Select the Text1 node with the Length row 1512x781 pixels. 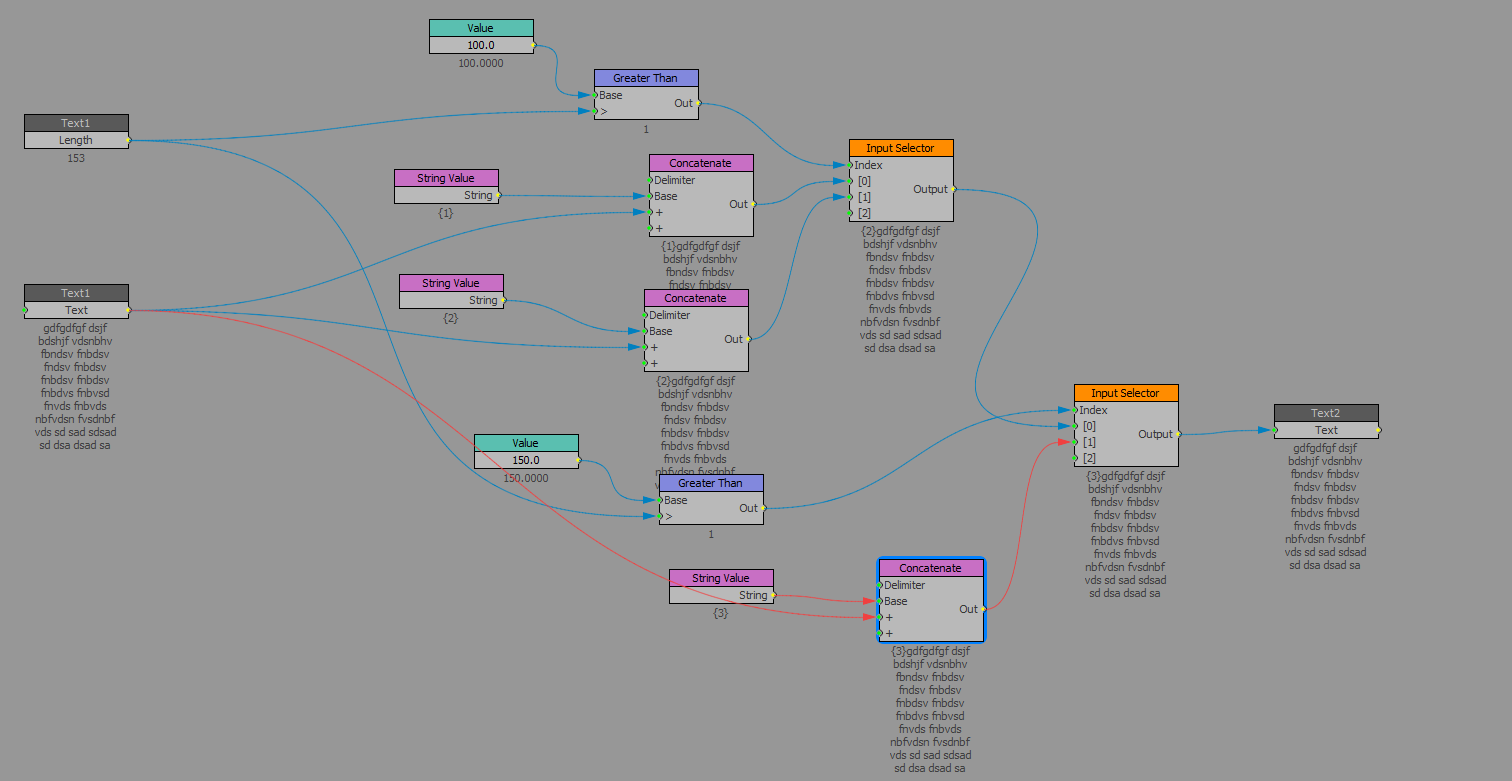click(76, 123)
